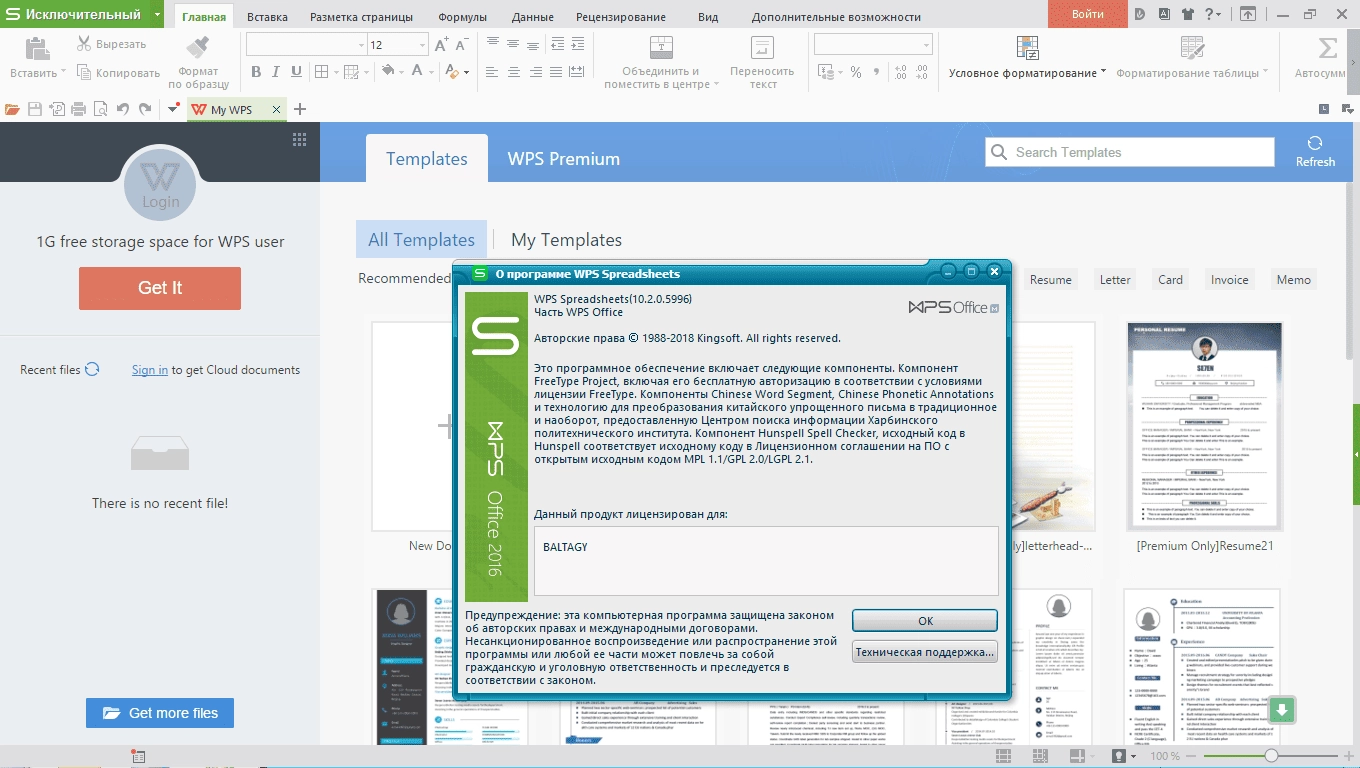Click the Print icon in quick toolbar

coord(79,109)
